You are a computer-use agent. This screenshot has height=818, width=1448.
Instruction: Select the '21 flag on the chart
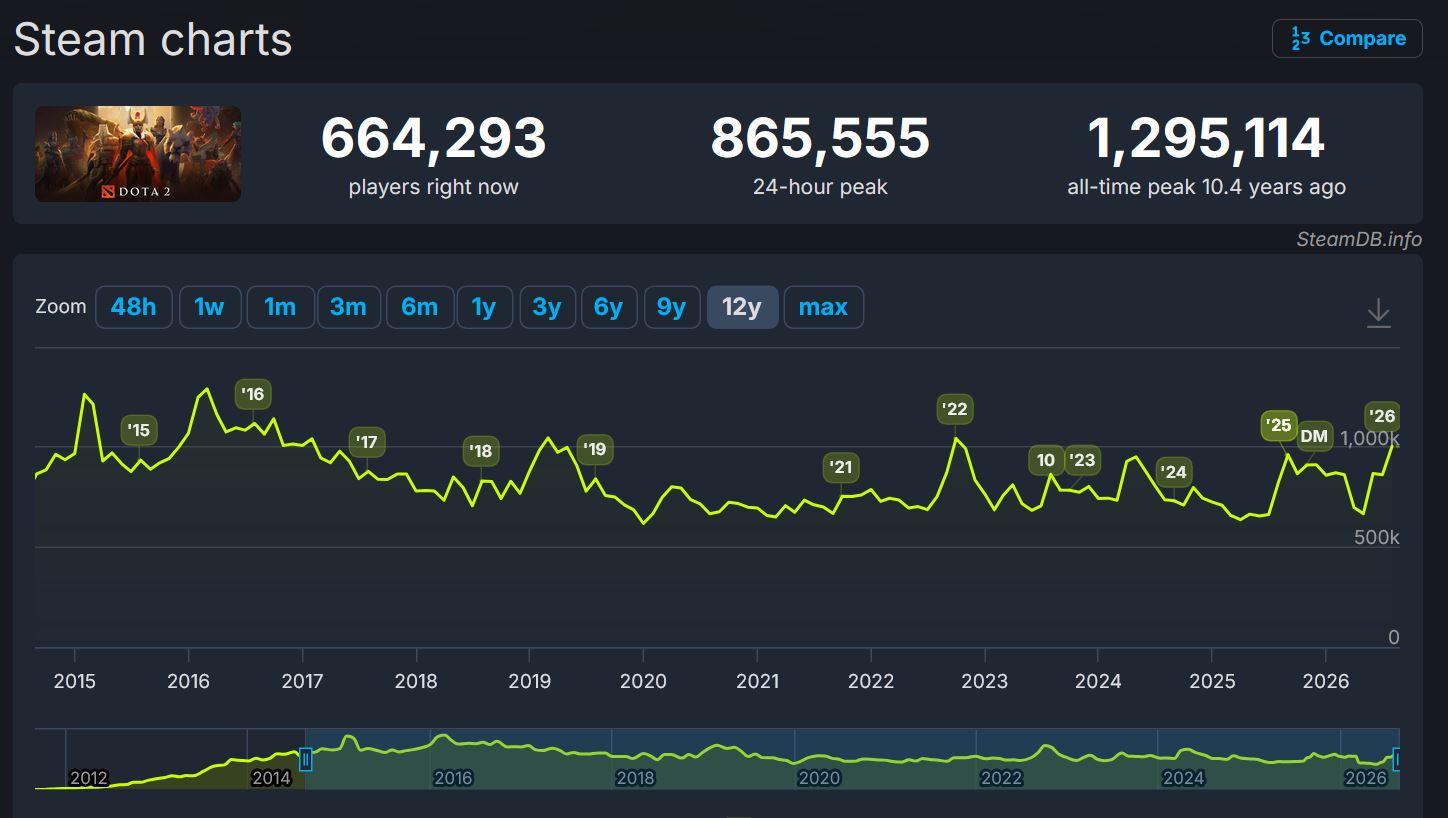point(841,467)
